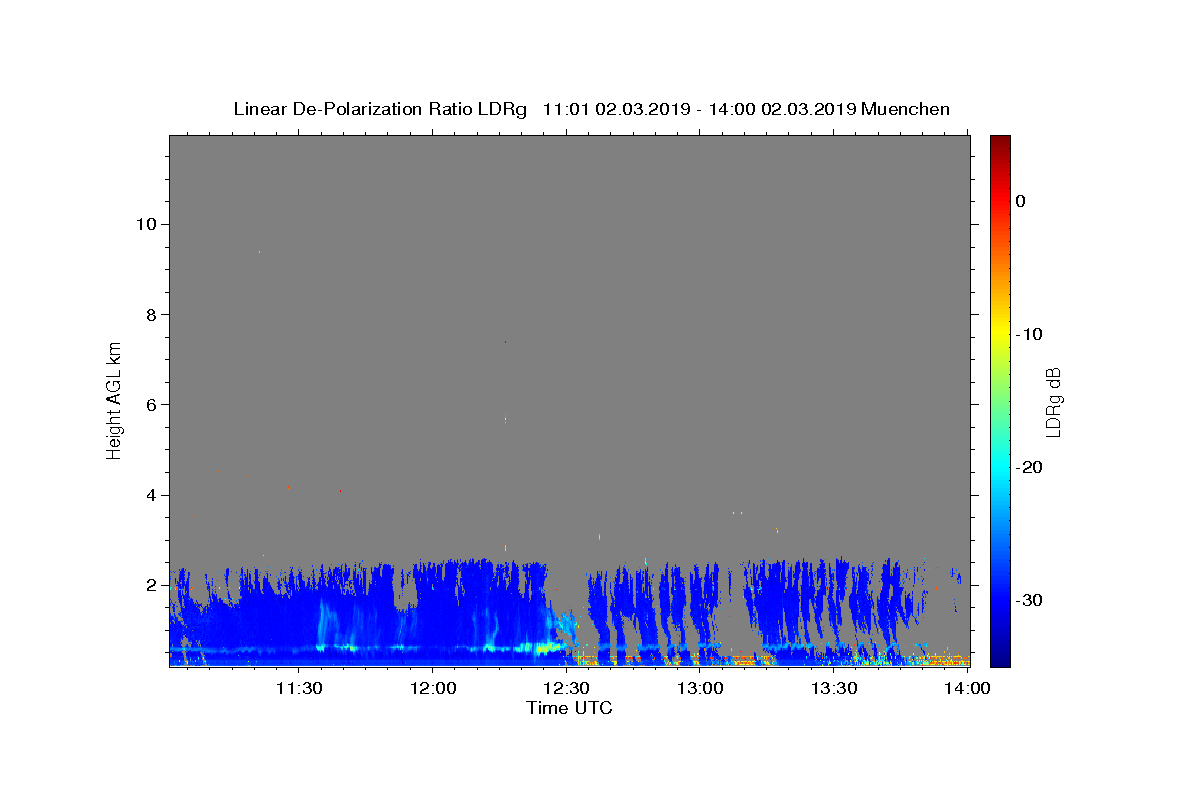The image size is (1200, 800).
Task: Click the colorbar value -30
Action: [x=1031, y=600]
